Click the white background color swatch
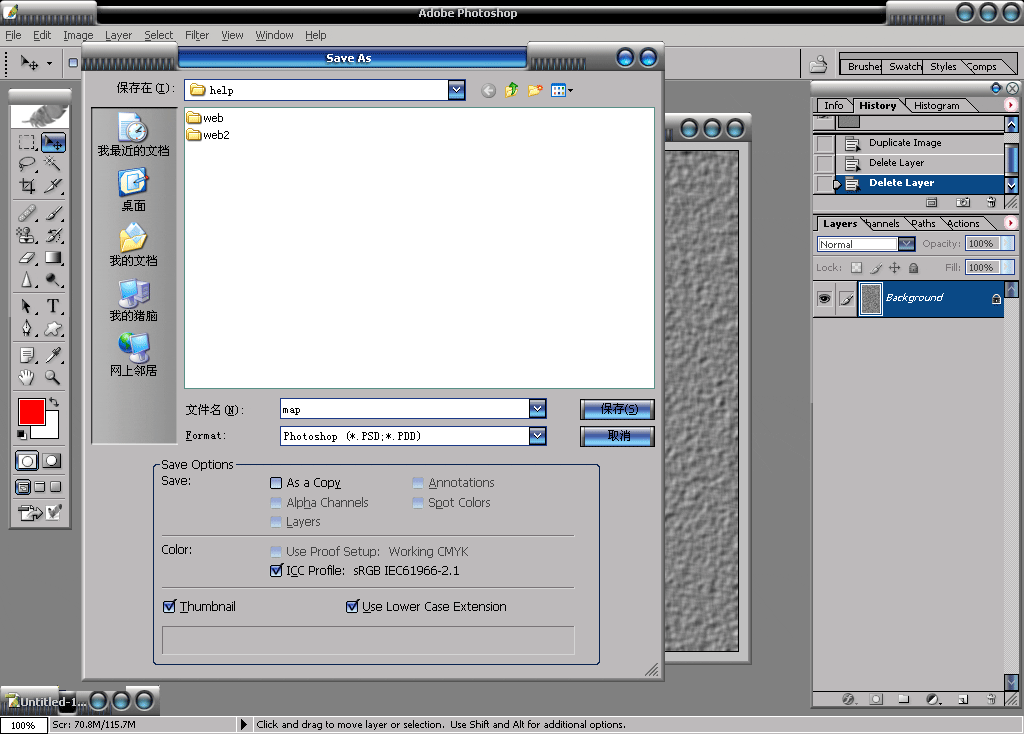Screen dimensions: 1024x734 [51, 428]
